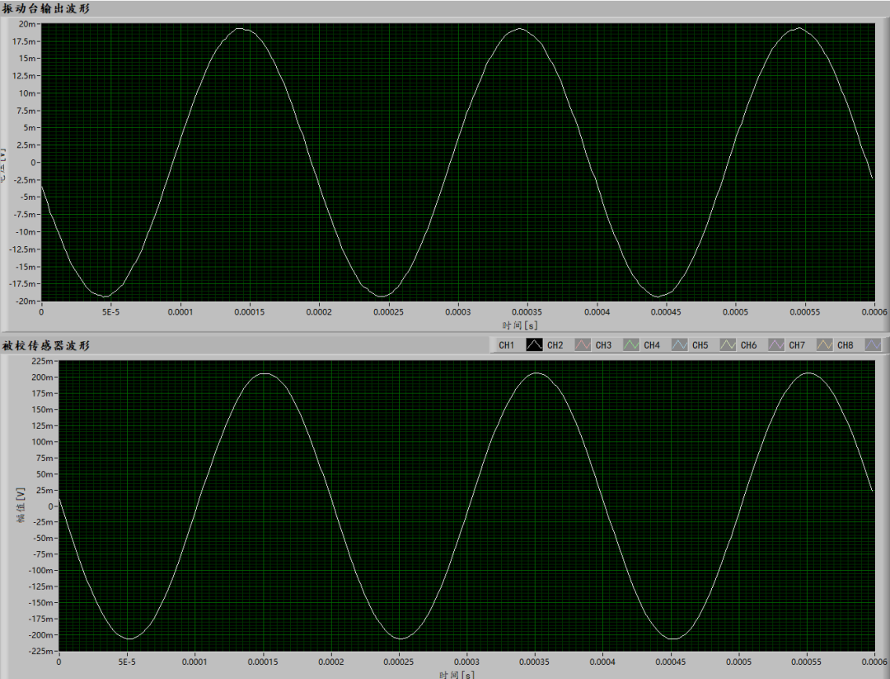Screen dimensions: 890x679
Task: Click the 振动台输出波形 graph title
Action: click(x=46, y=9)
